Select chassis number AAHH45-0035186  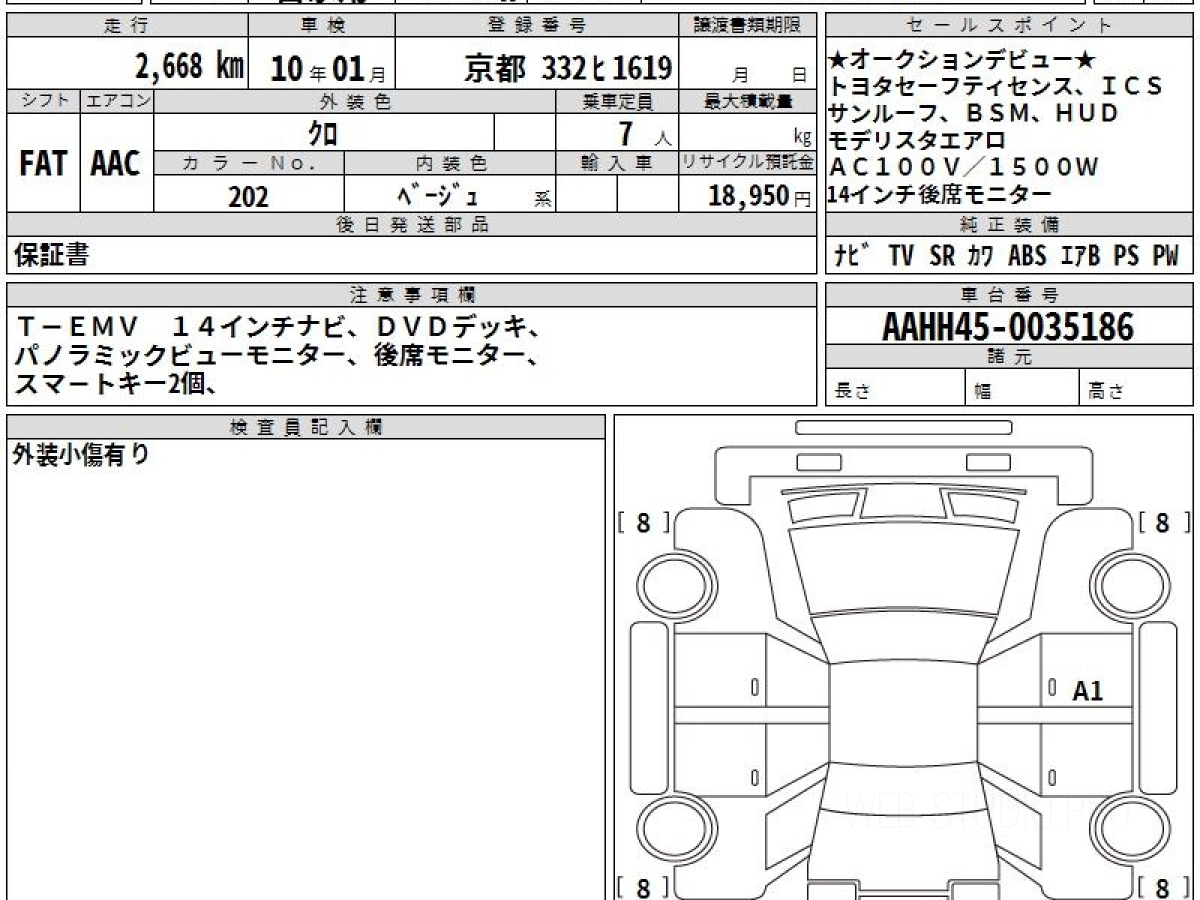(1007, 326)
